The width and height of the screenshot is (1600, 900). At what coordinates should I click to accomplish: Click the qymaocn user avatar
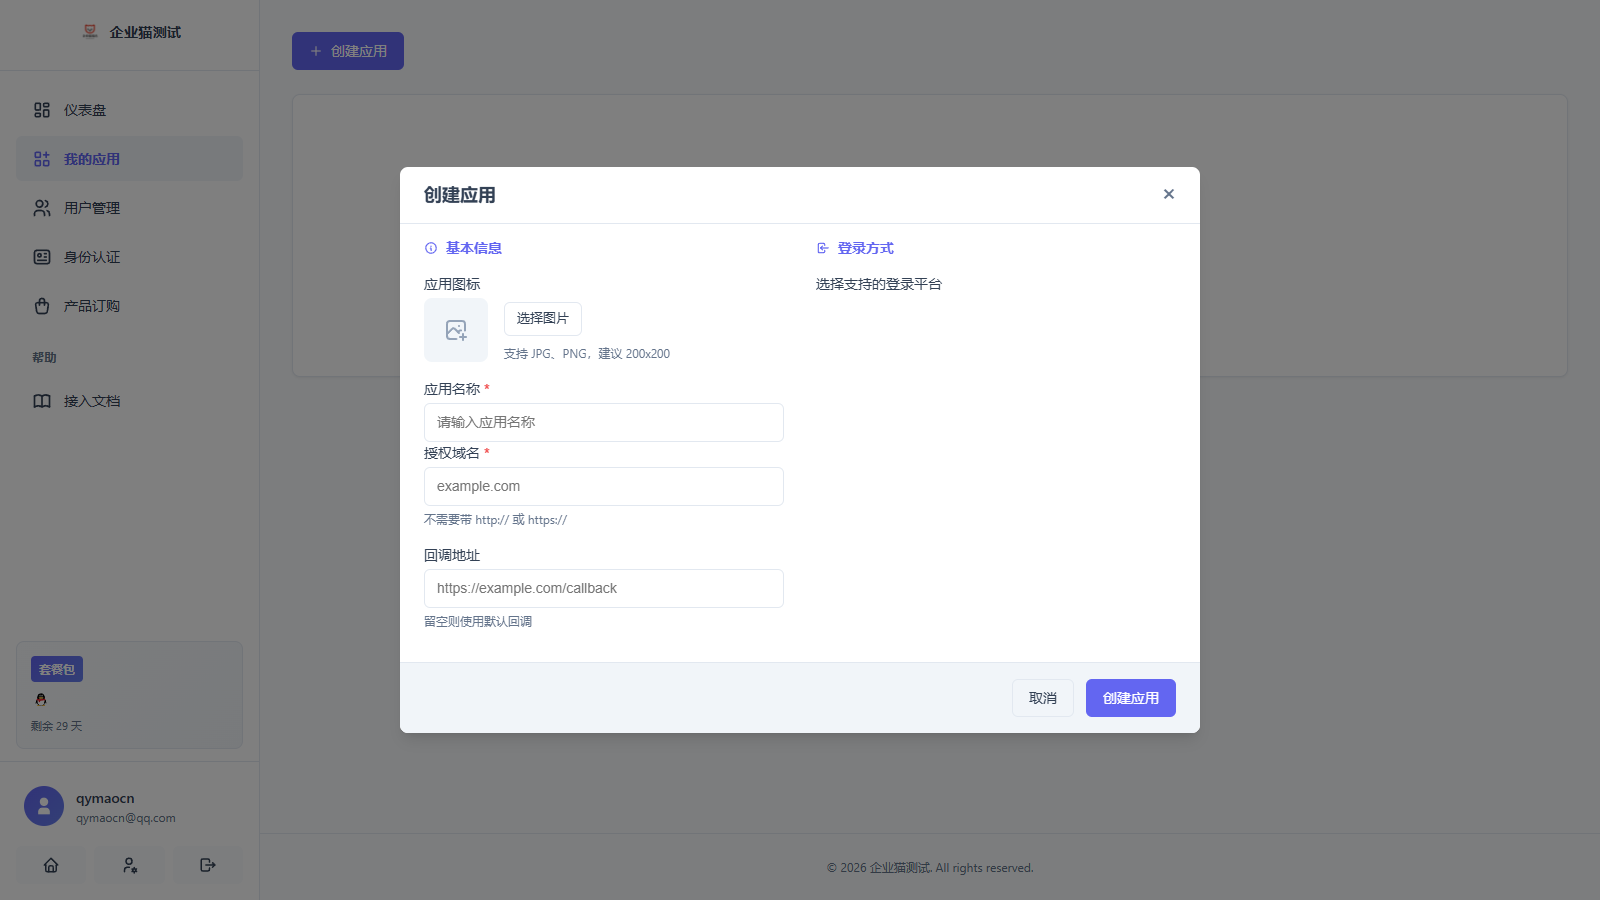[44, 806]
